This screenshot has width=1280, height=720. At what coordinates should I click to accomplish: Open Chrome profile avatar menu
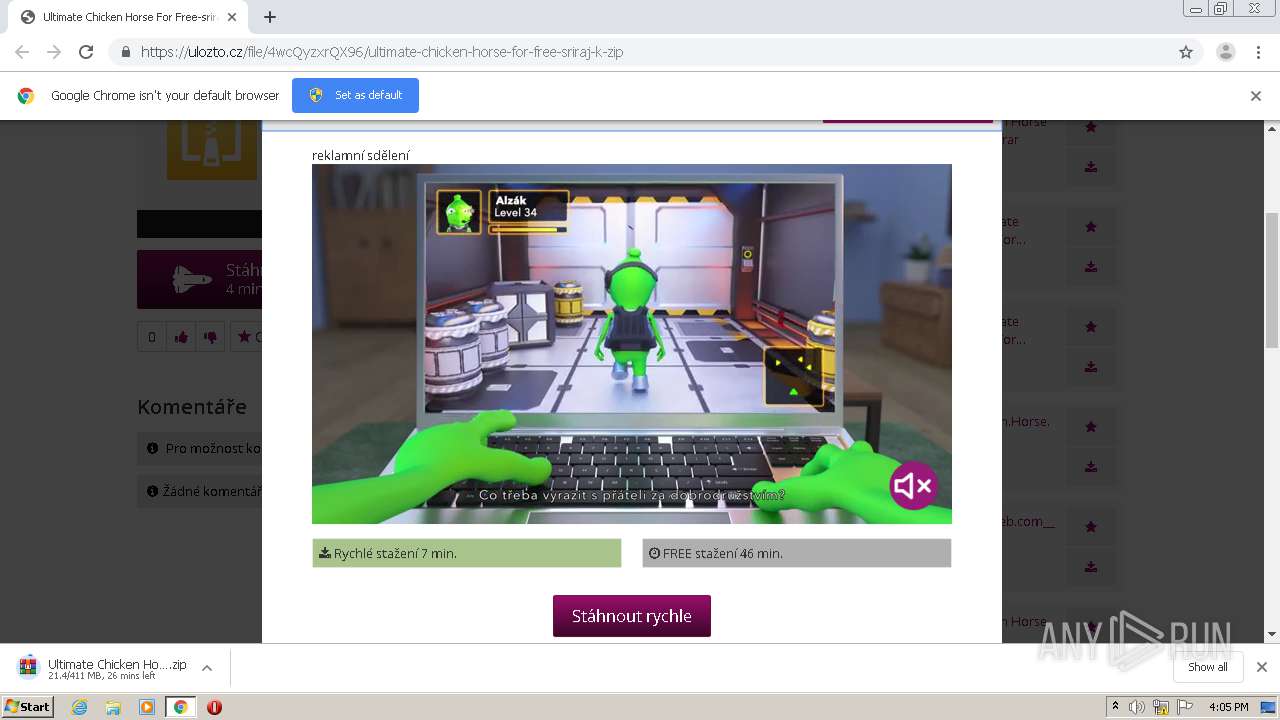click(1226, 52)
